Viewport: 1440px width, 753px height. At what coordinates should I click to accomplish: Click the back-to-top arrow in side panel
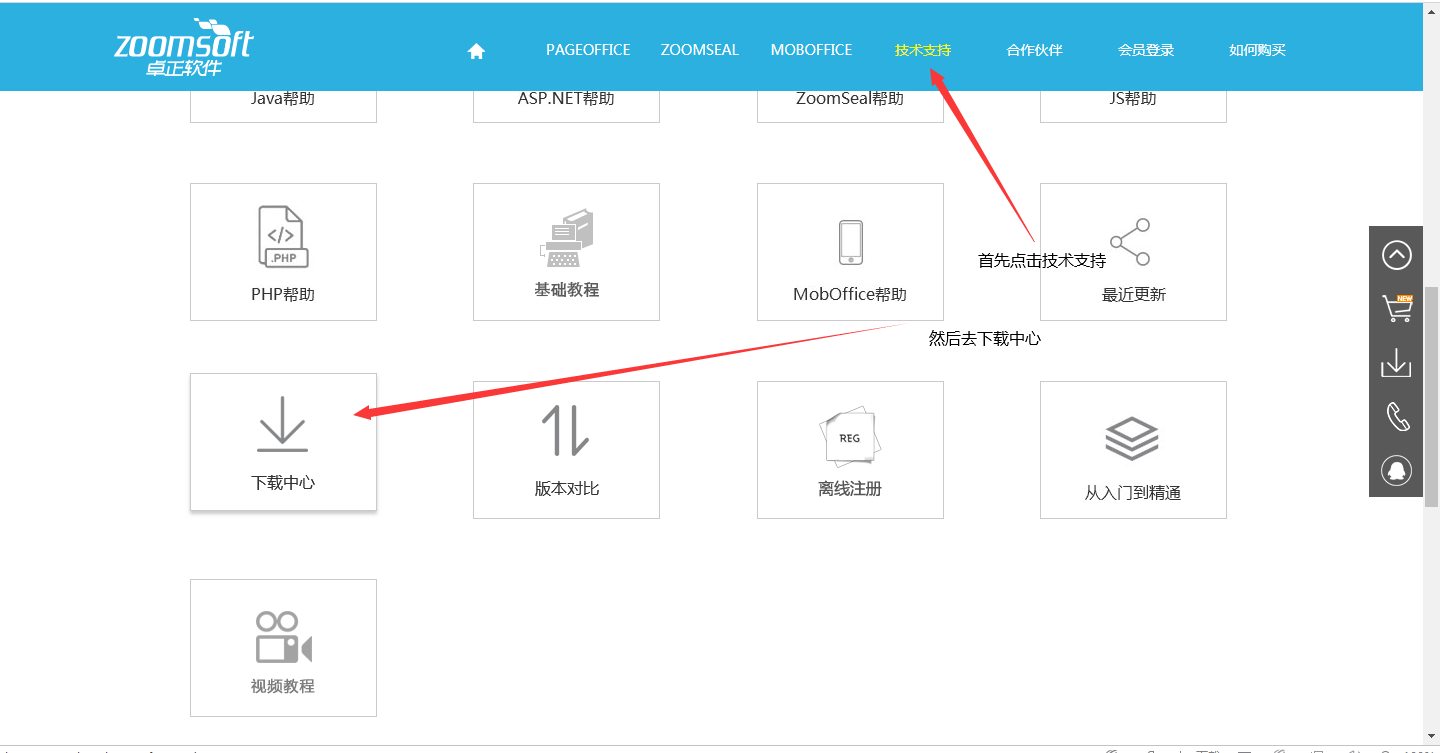point(1396,256)
